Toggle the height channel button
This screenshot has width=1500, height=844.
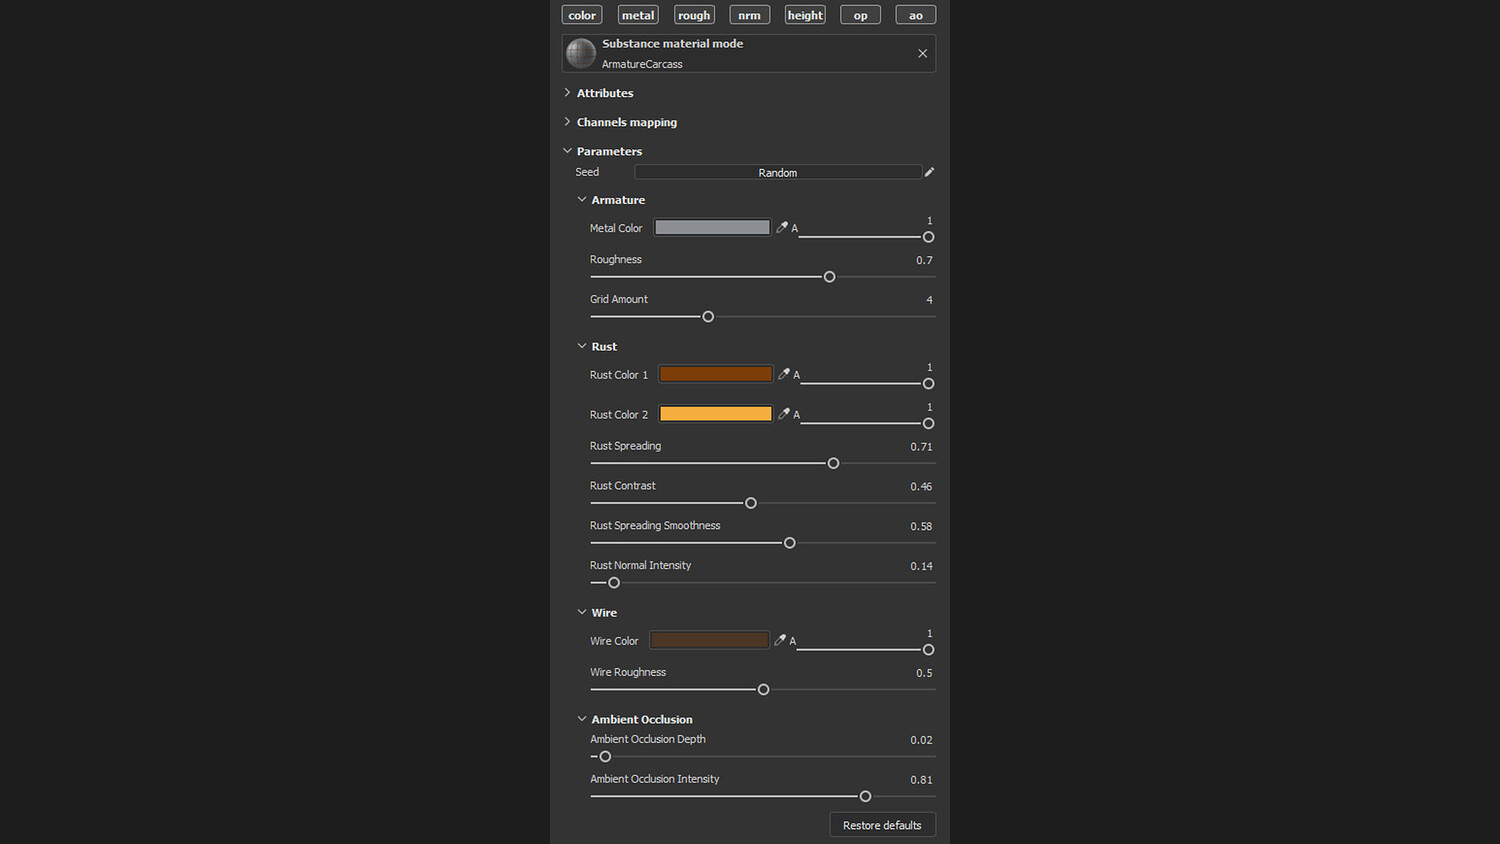[x=805, y=15]
